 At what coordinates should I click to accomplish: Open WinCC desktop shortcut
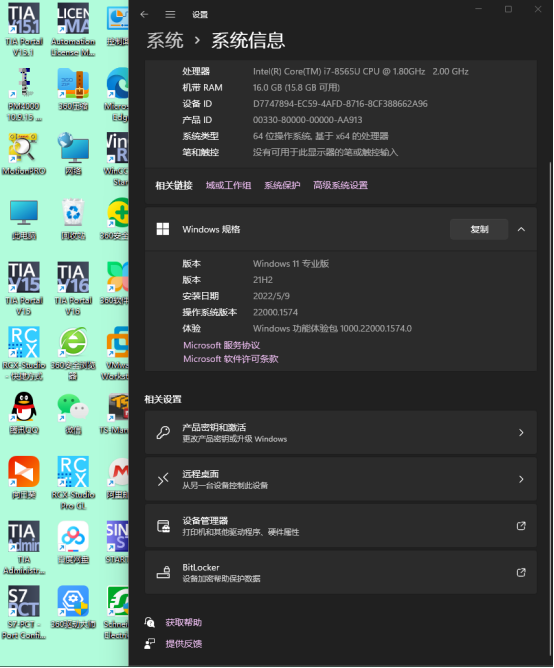117,159
